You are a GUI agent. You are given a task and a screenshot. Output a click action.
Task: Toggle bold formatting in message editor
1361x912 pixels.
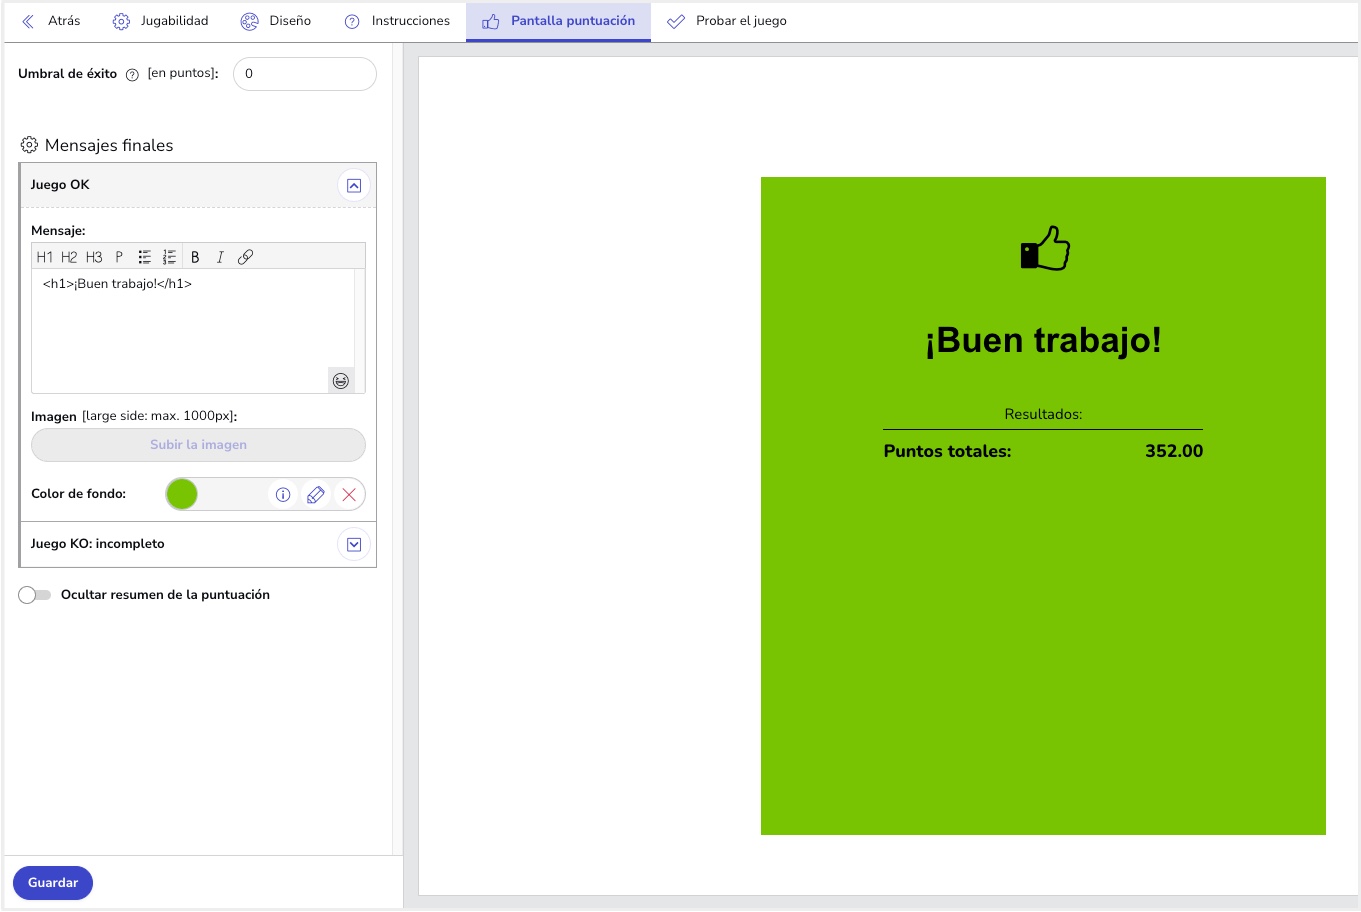(195, 257)
